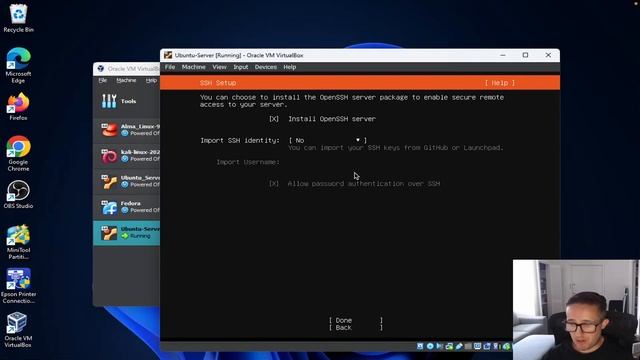Click the webcam overlay video thumbnail
The width and height of the screenshot is (640, 360).
pos(576,310)
